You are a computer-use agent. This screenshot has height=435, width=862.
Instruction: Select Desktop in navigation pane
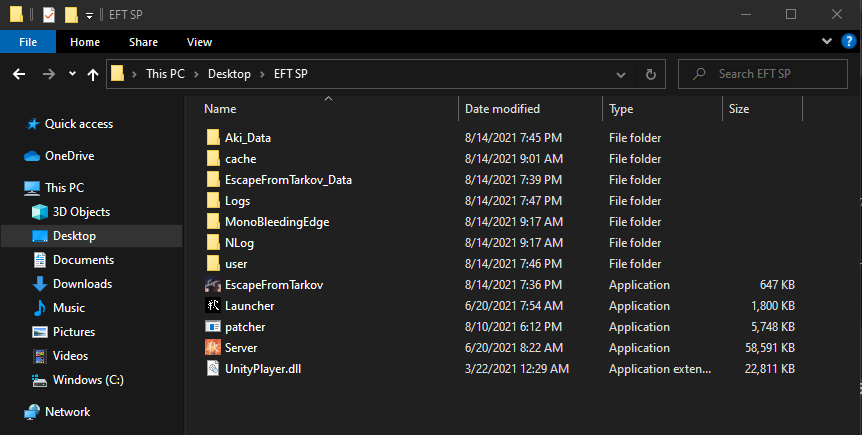point(74,236)
